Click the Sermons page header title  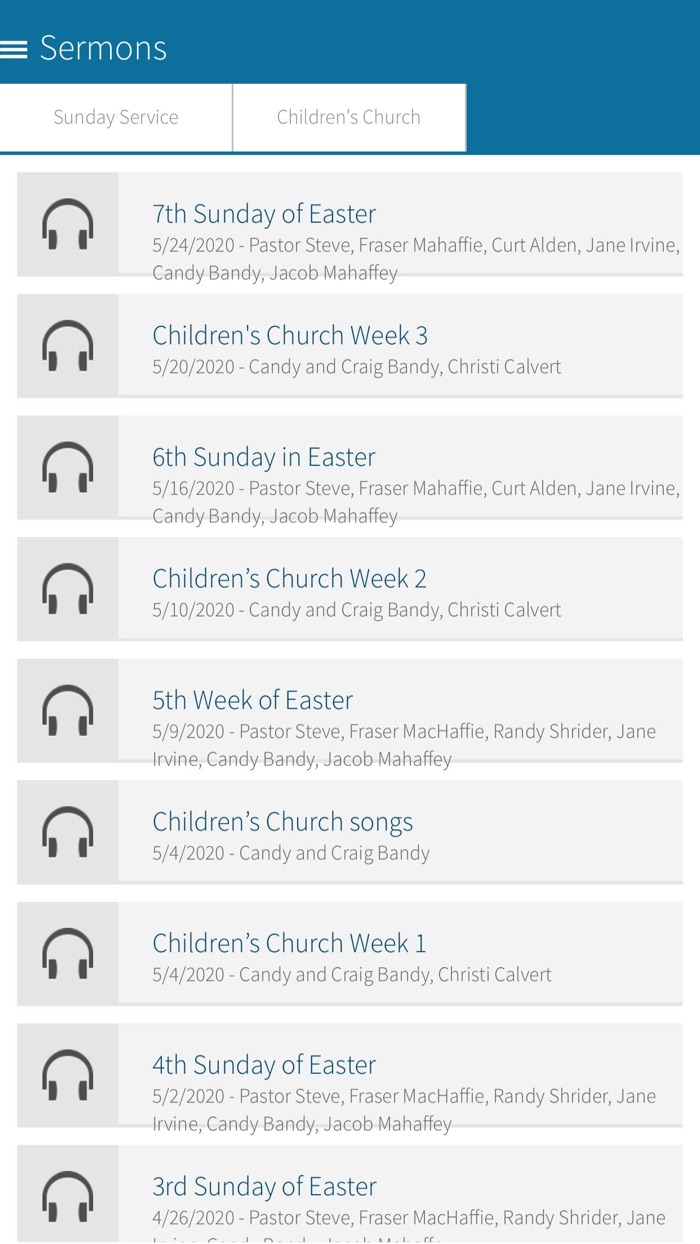tap(103, 48)
